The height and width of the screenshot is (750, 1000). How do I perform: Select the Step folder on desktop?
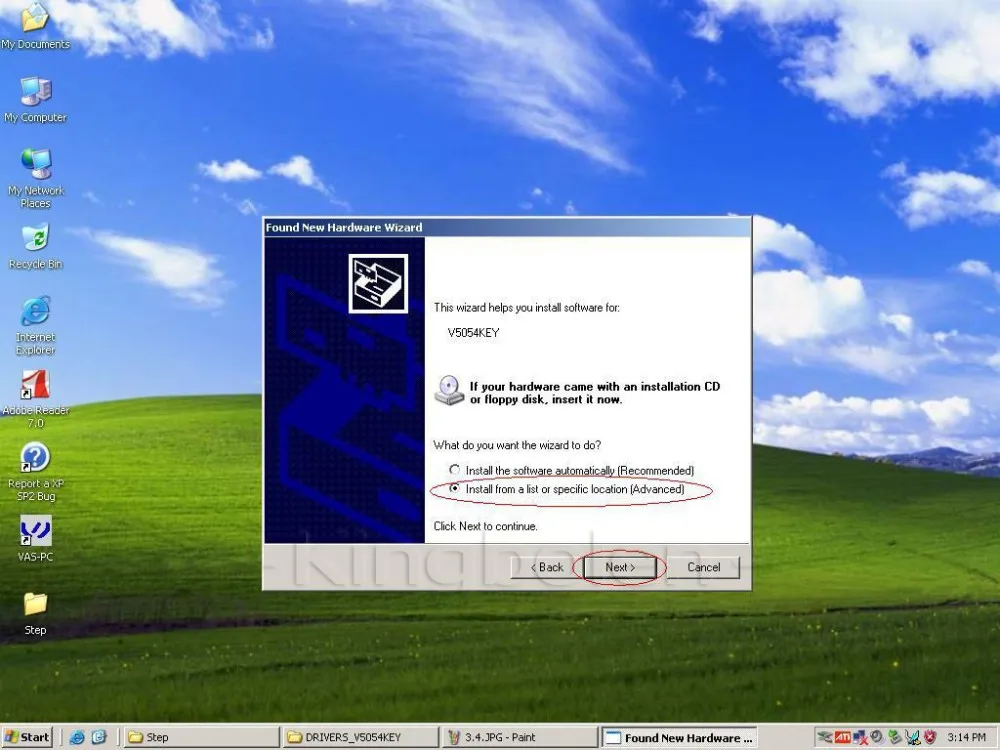[x=35, y=614]
